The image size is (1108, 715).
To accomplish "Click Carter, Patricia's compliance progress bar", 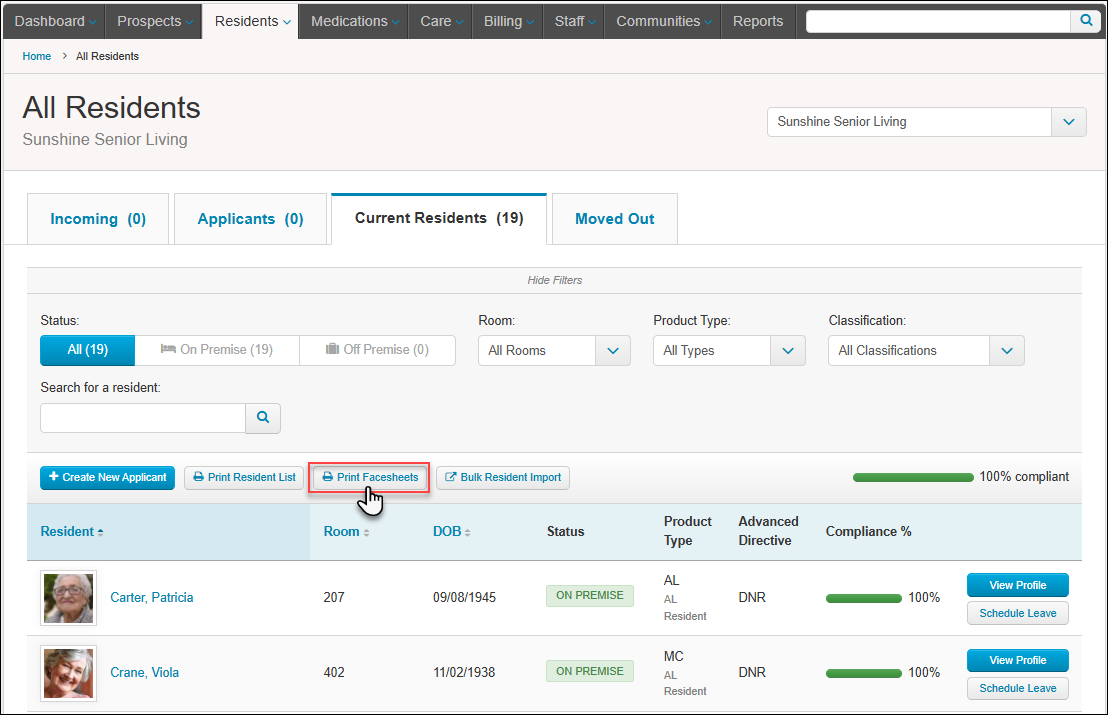I will tap(864, 598).
